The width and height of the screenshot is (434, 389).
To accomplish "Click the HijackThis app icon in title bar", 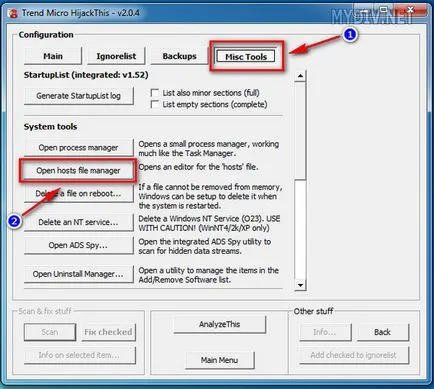I will point(13,13).
